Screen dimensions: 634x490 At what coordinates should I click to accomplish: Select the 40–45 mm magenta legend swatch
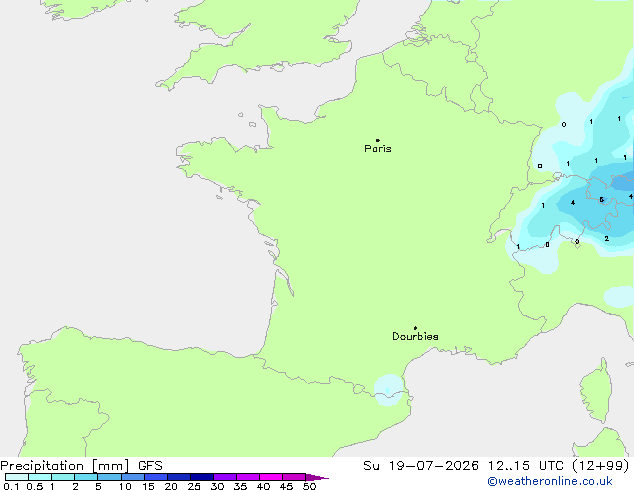(x=271, y=477)
